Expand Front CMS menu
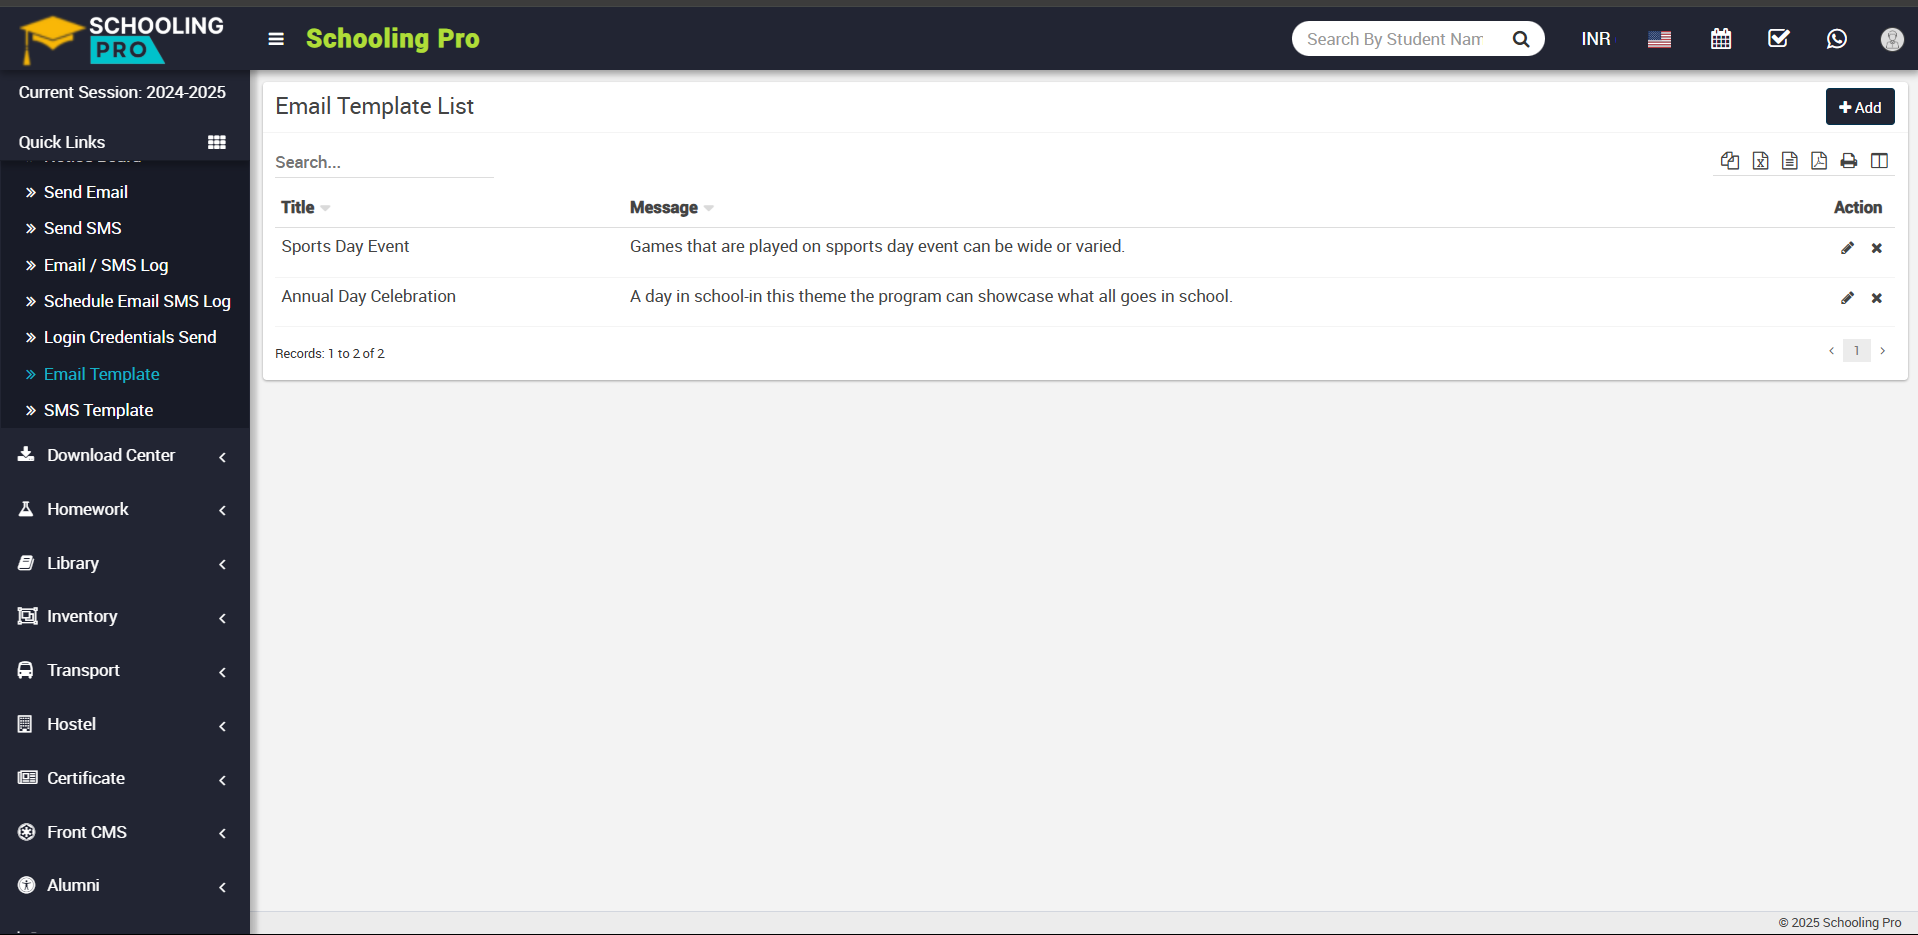The width and height of the screenshot is (1918, 935). tap(124, 832)
